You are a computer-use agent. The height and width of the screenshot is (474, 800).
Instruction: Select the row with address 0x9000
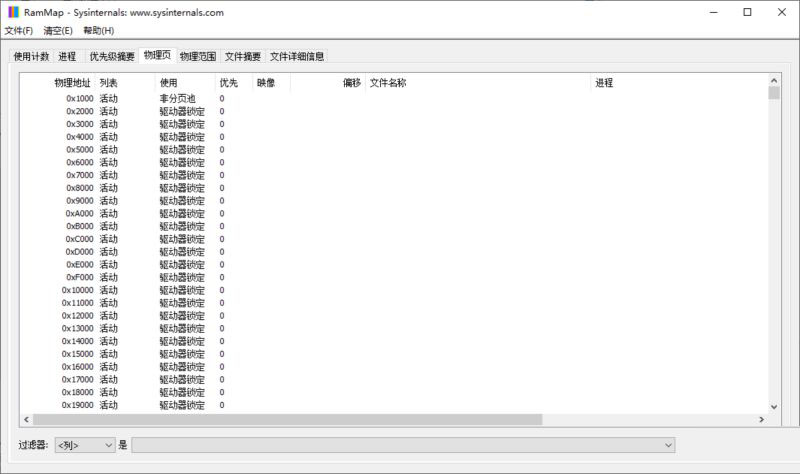coord(394,201)
